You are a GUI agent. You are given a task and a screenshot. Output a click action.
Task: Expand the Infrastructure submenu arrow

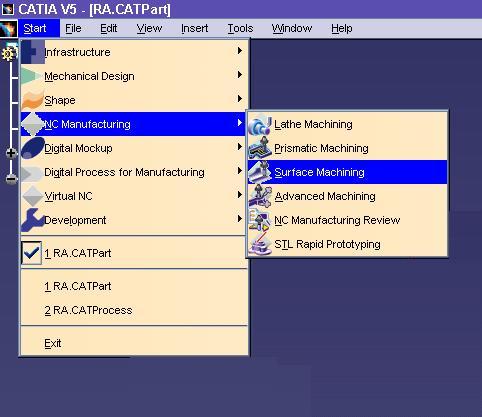pos(239,51)
